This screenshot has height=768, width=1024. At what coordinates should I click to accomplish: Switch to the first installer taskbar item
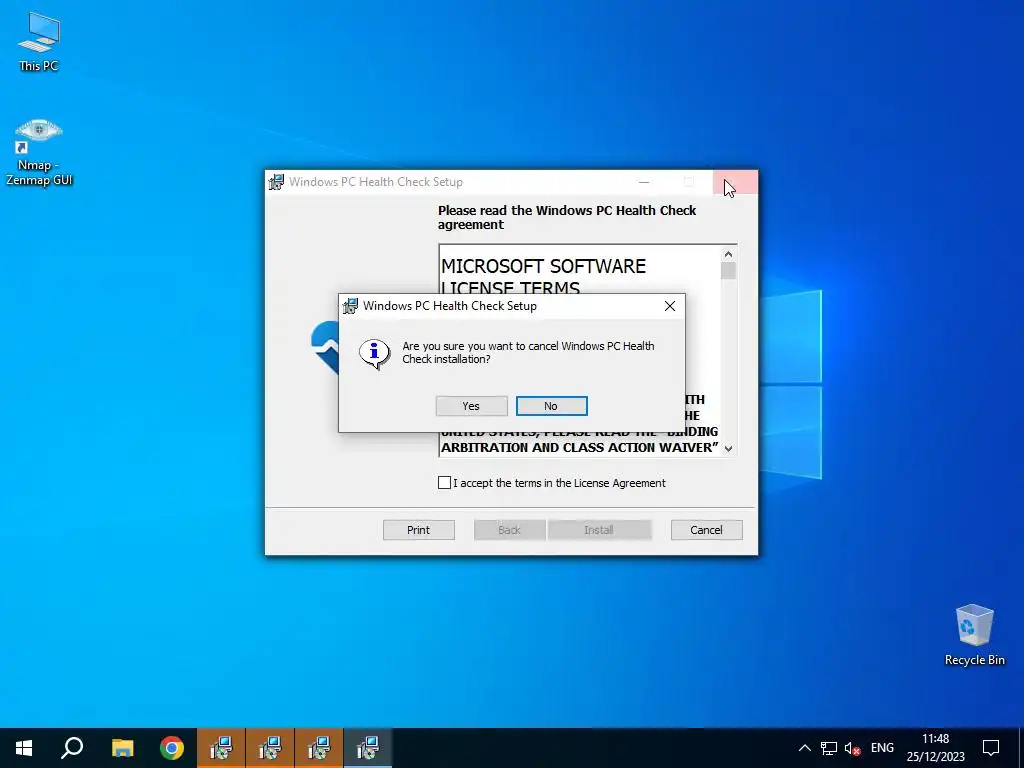(221, 748)
